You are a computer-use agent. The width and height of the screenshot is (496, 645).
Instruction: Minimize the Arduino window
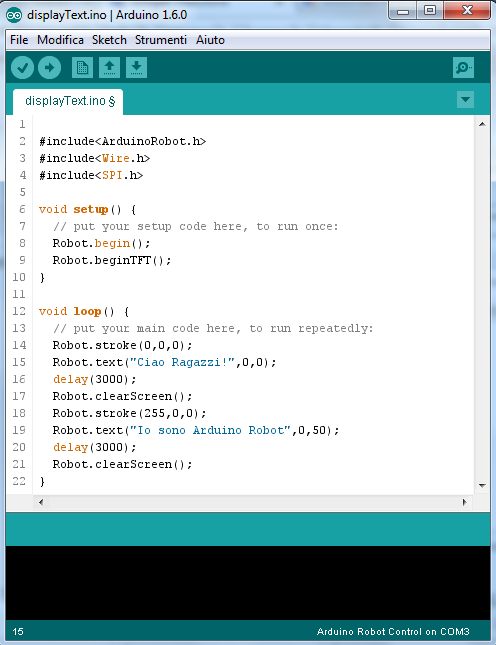click(x=403, y=11)
